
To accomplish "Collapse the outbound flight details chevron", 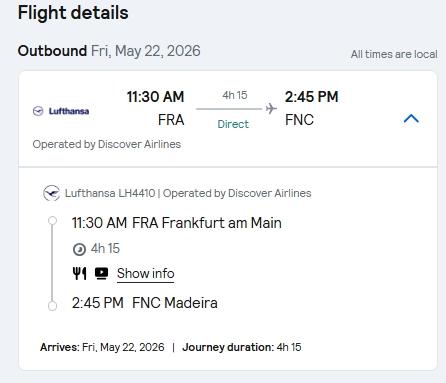I will tap(411, 118).
